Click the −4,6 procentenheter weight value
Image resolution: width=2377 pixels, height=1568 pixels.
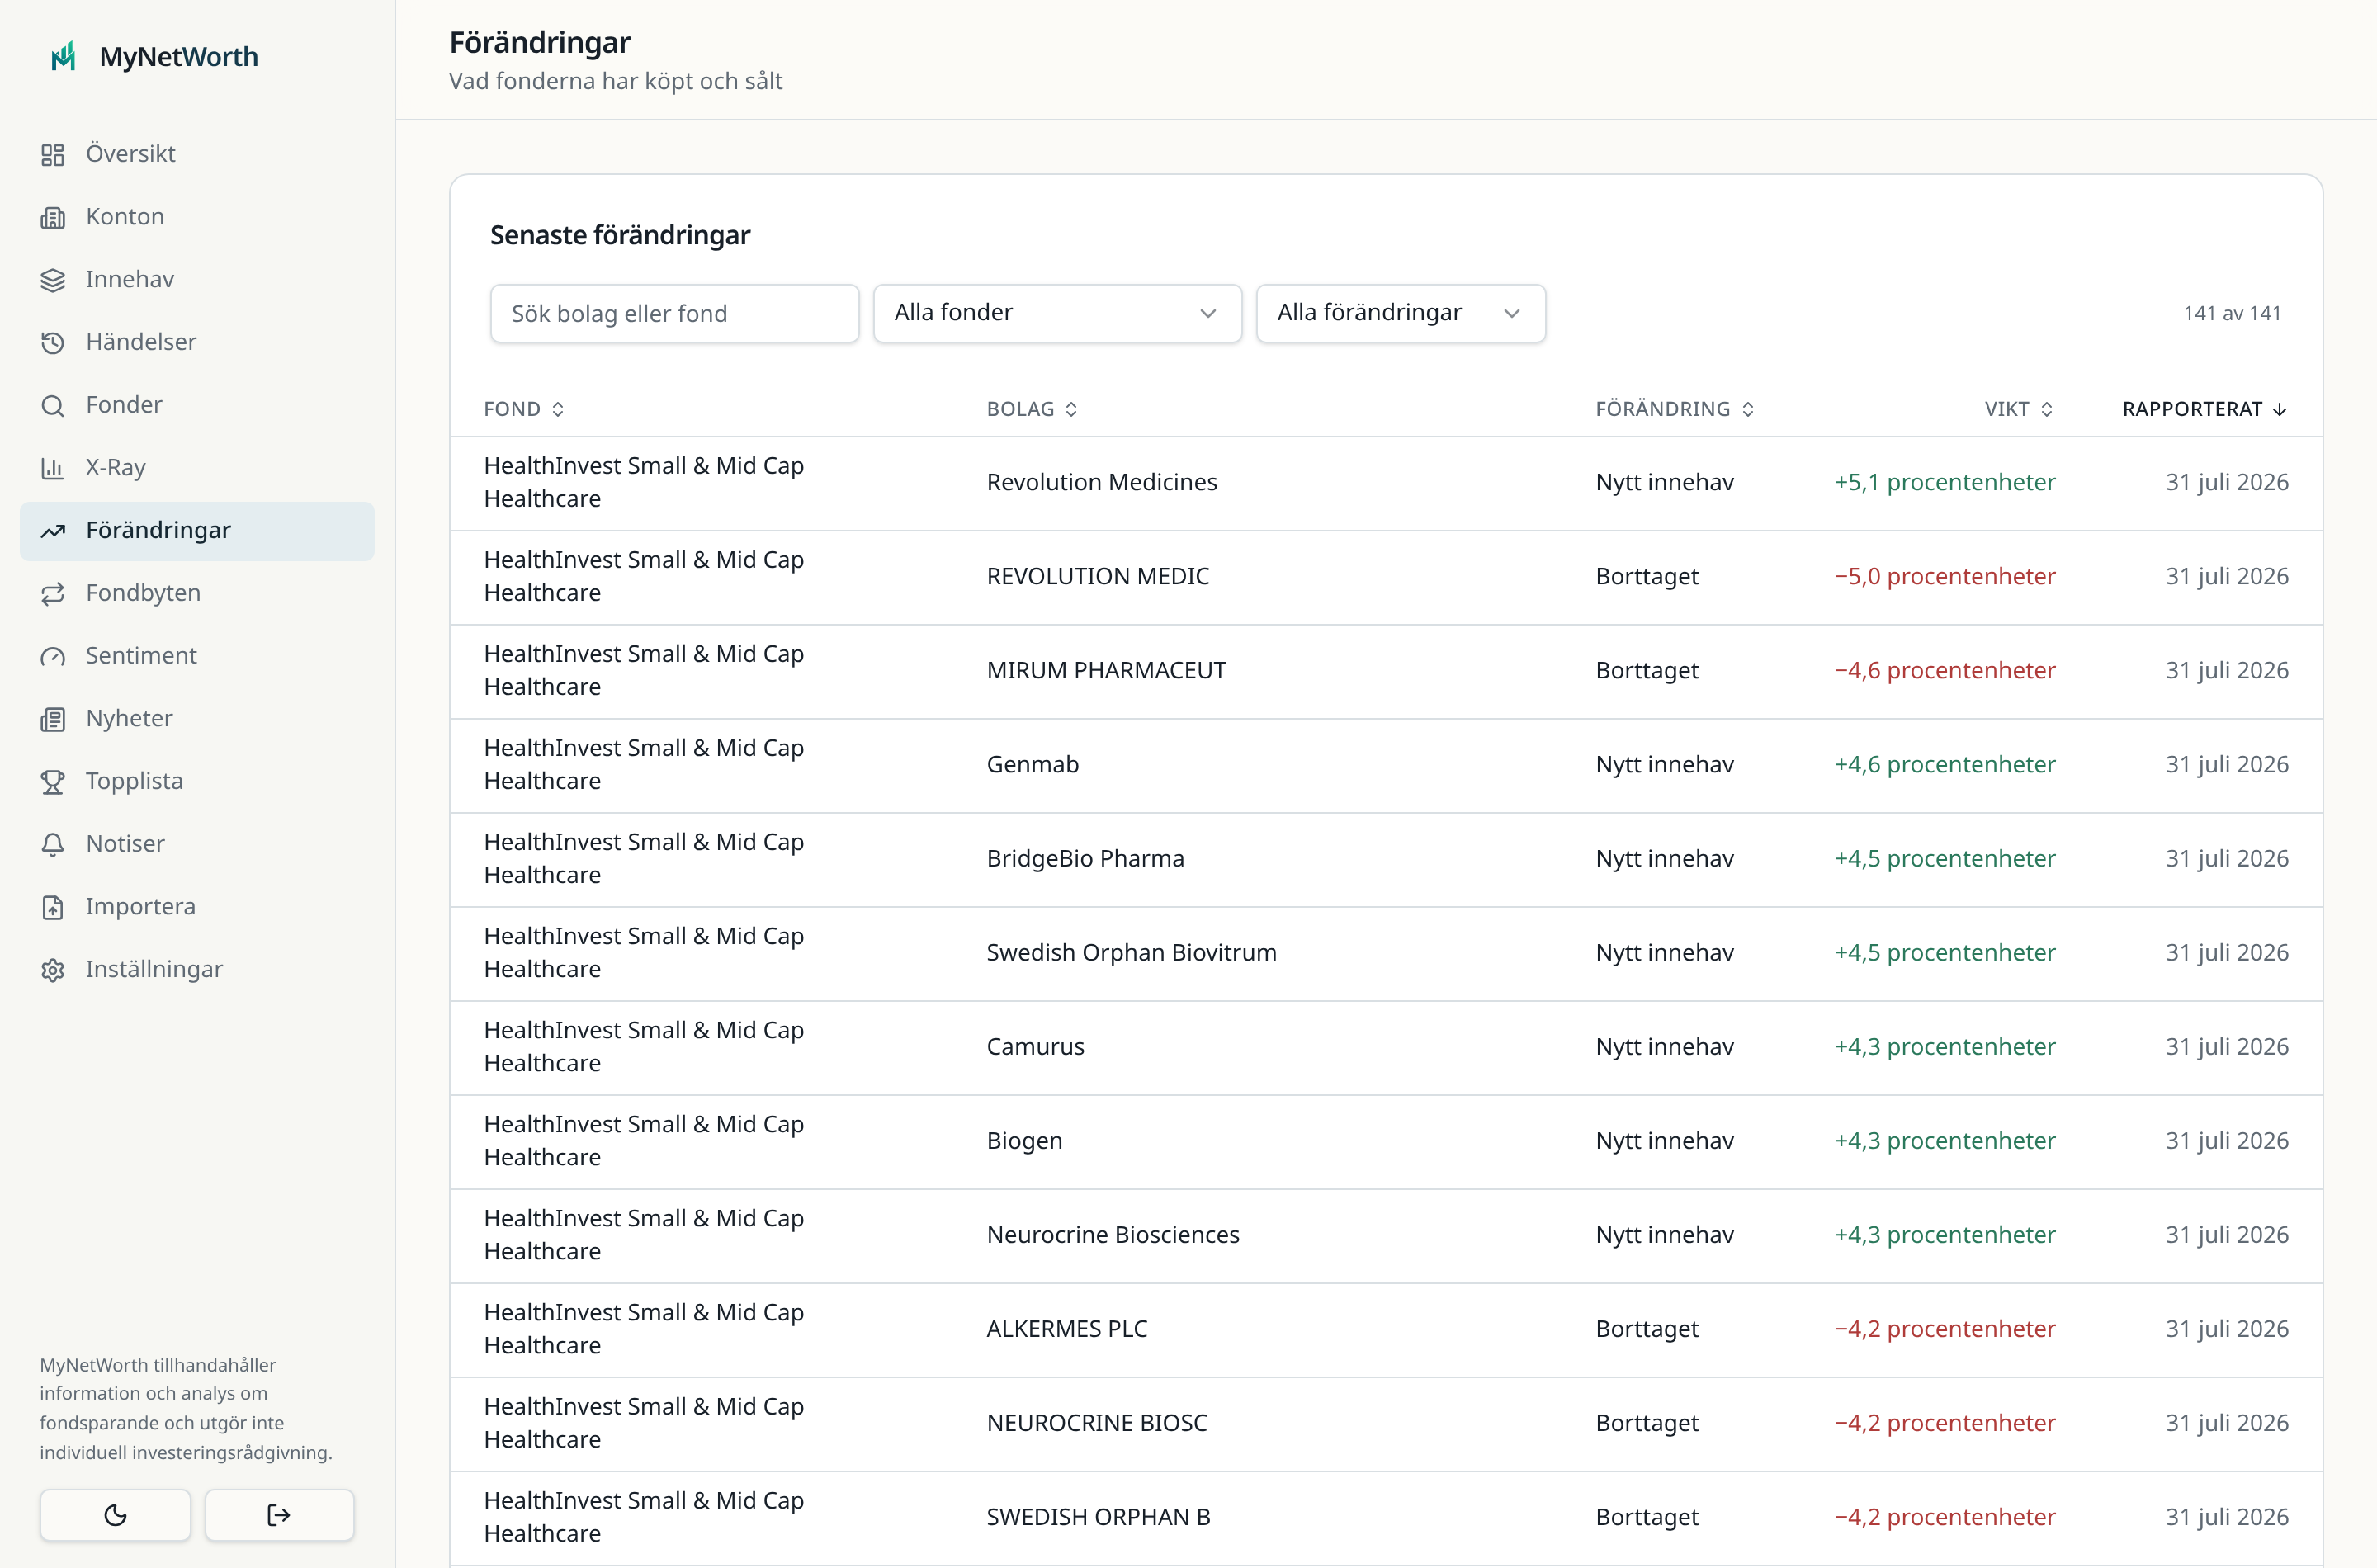1945,671
